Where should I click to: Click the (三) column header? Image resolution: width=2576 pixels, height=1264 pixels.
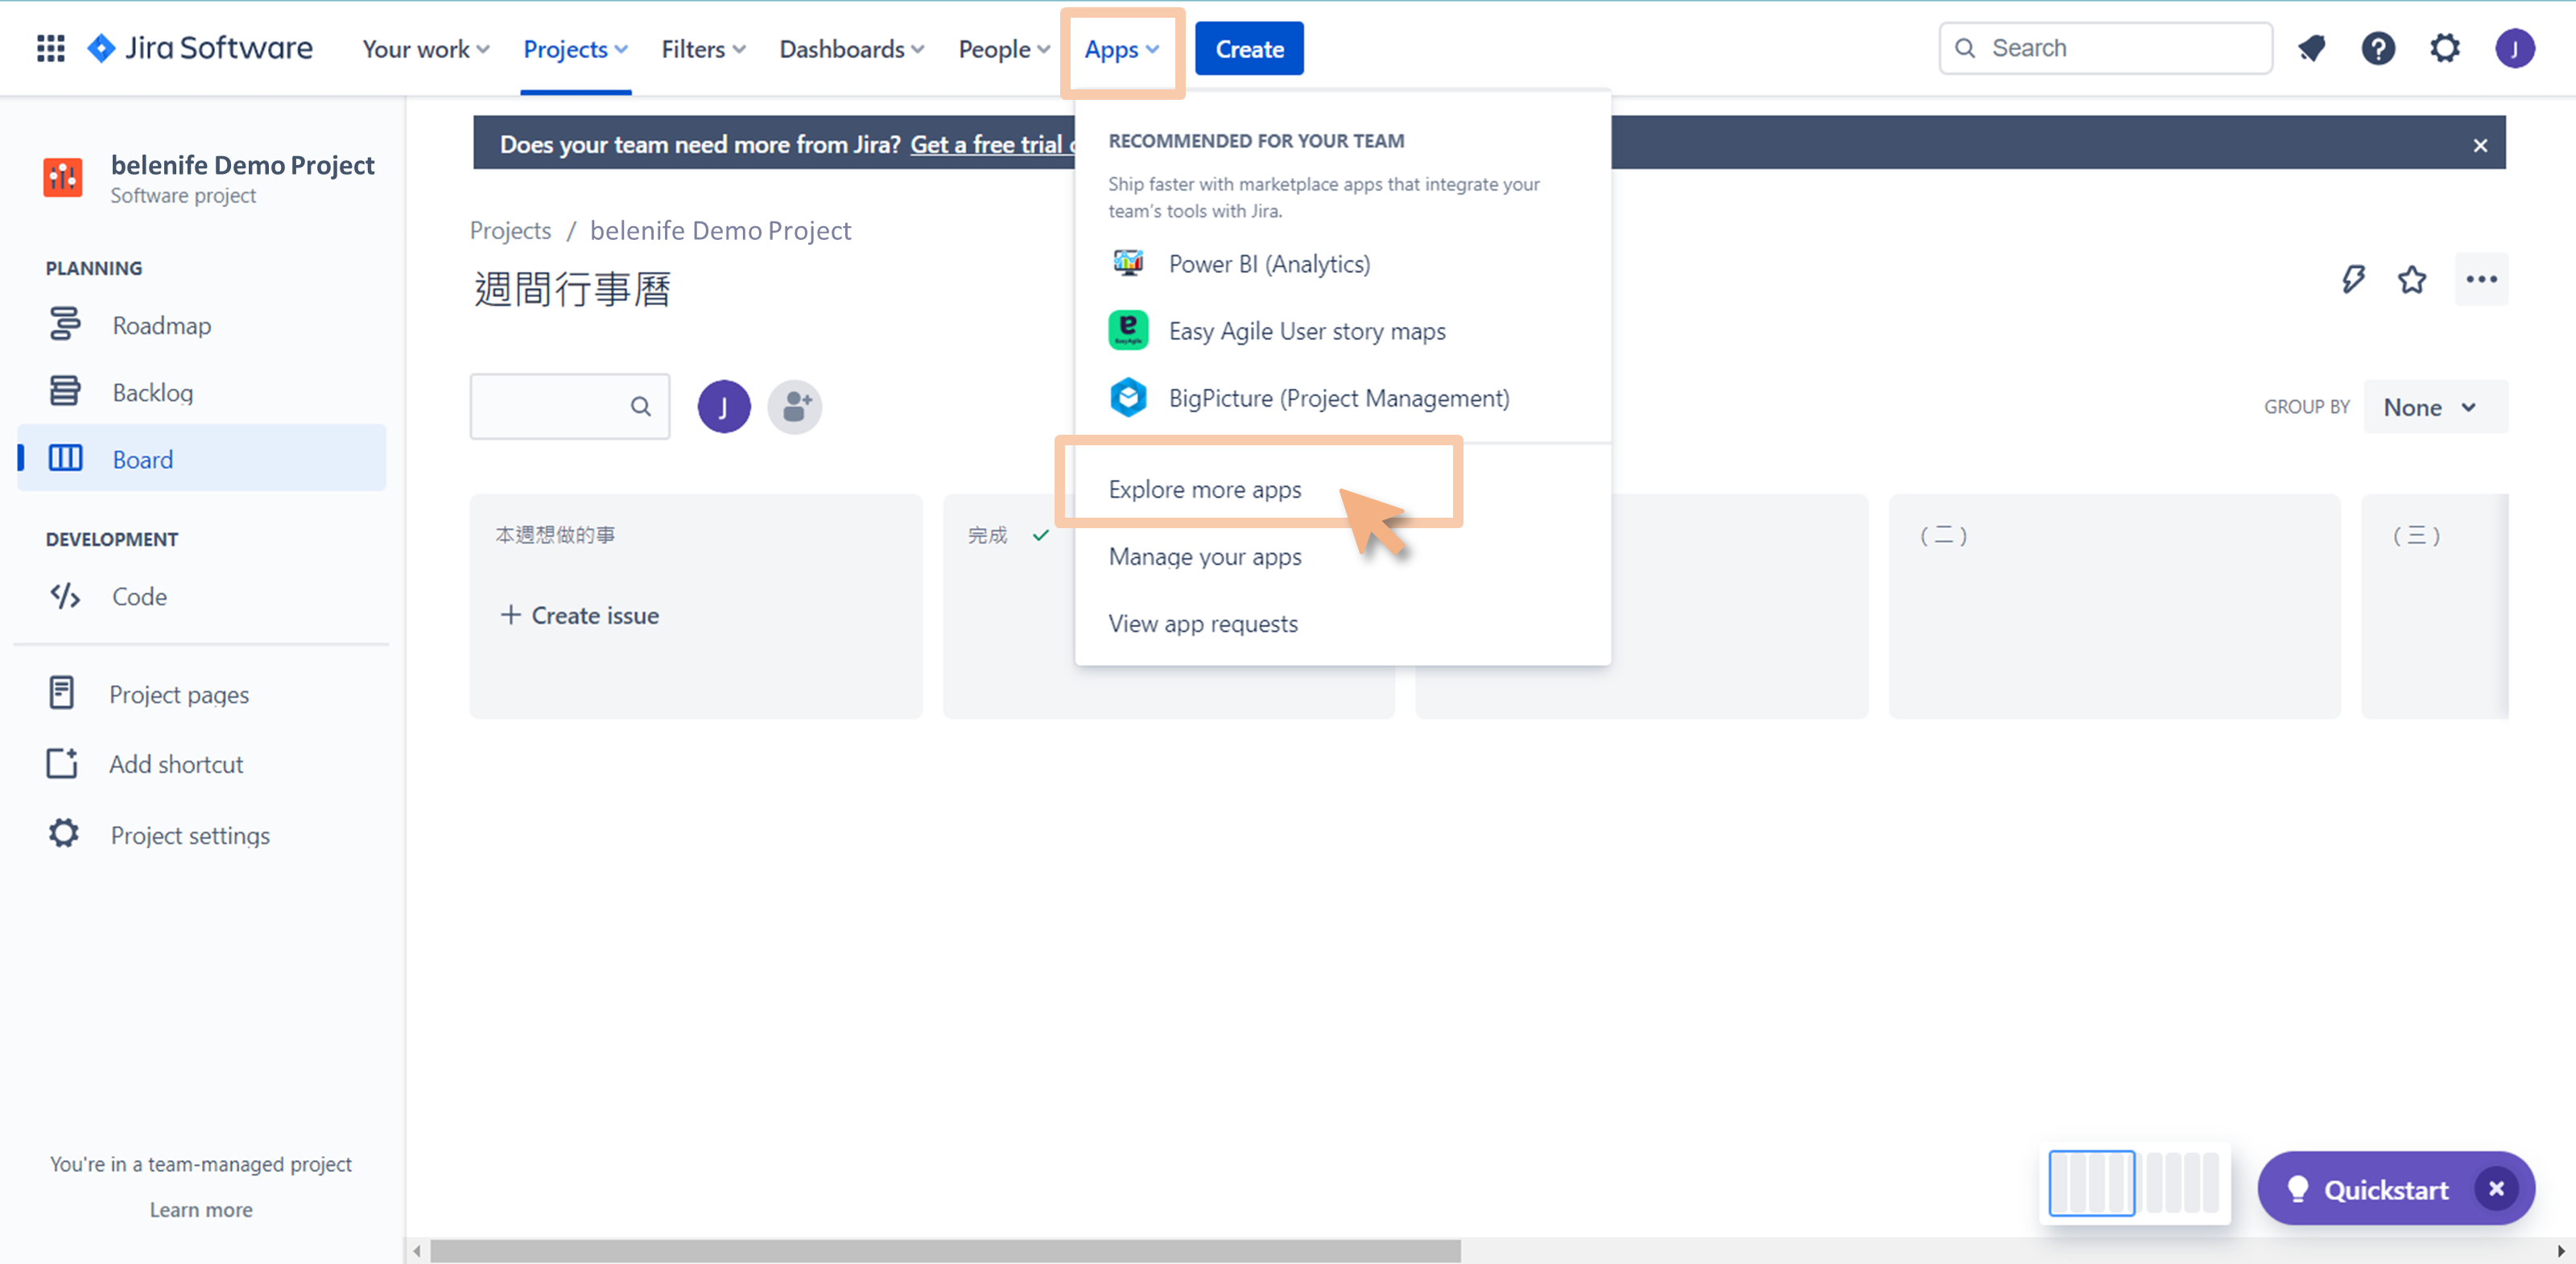tap(2416, 535)
